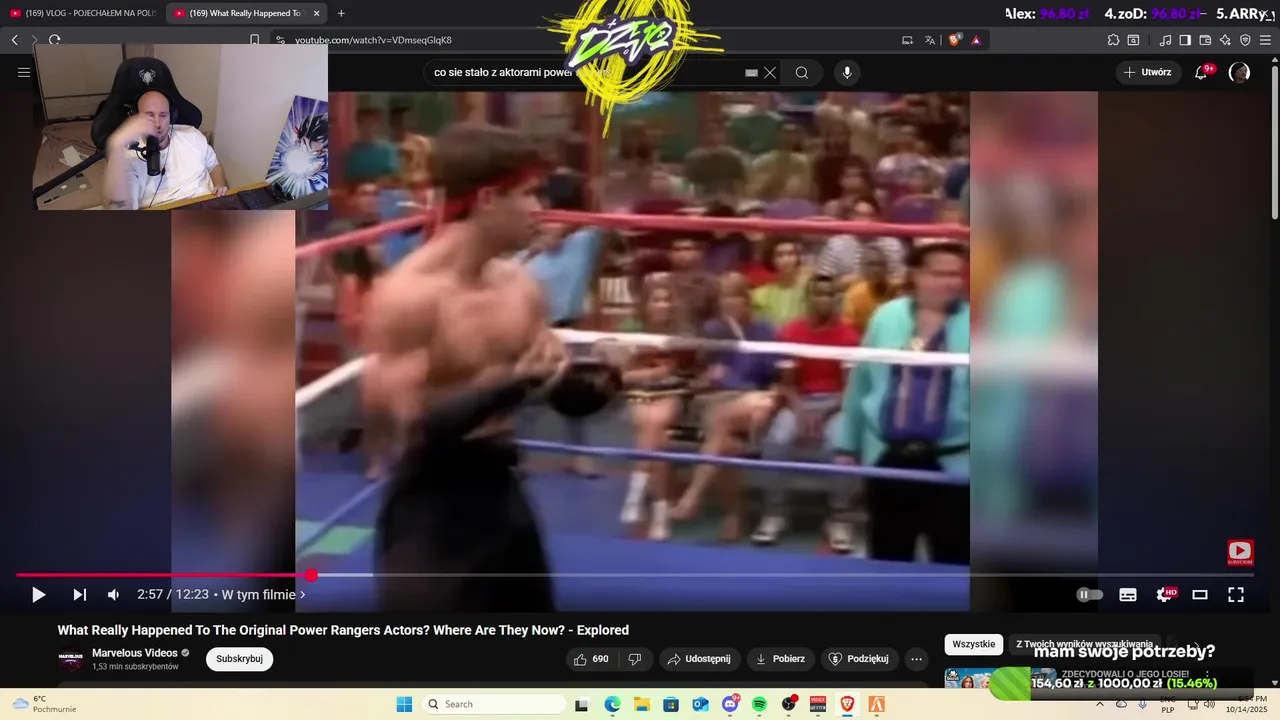Open the Windows Start menu
This screenshot has width=1280, height=720.
click(404, 704)
